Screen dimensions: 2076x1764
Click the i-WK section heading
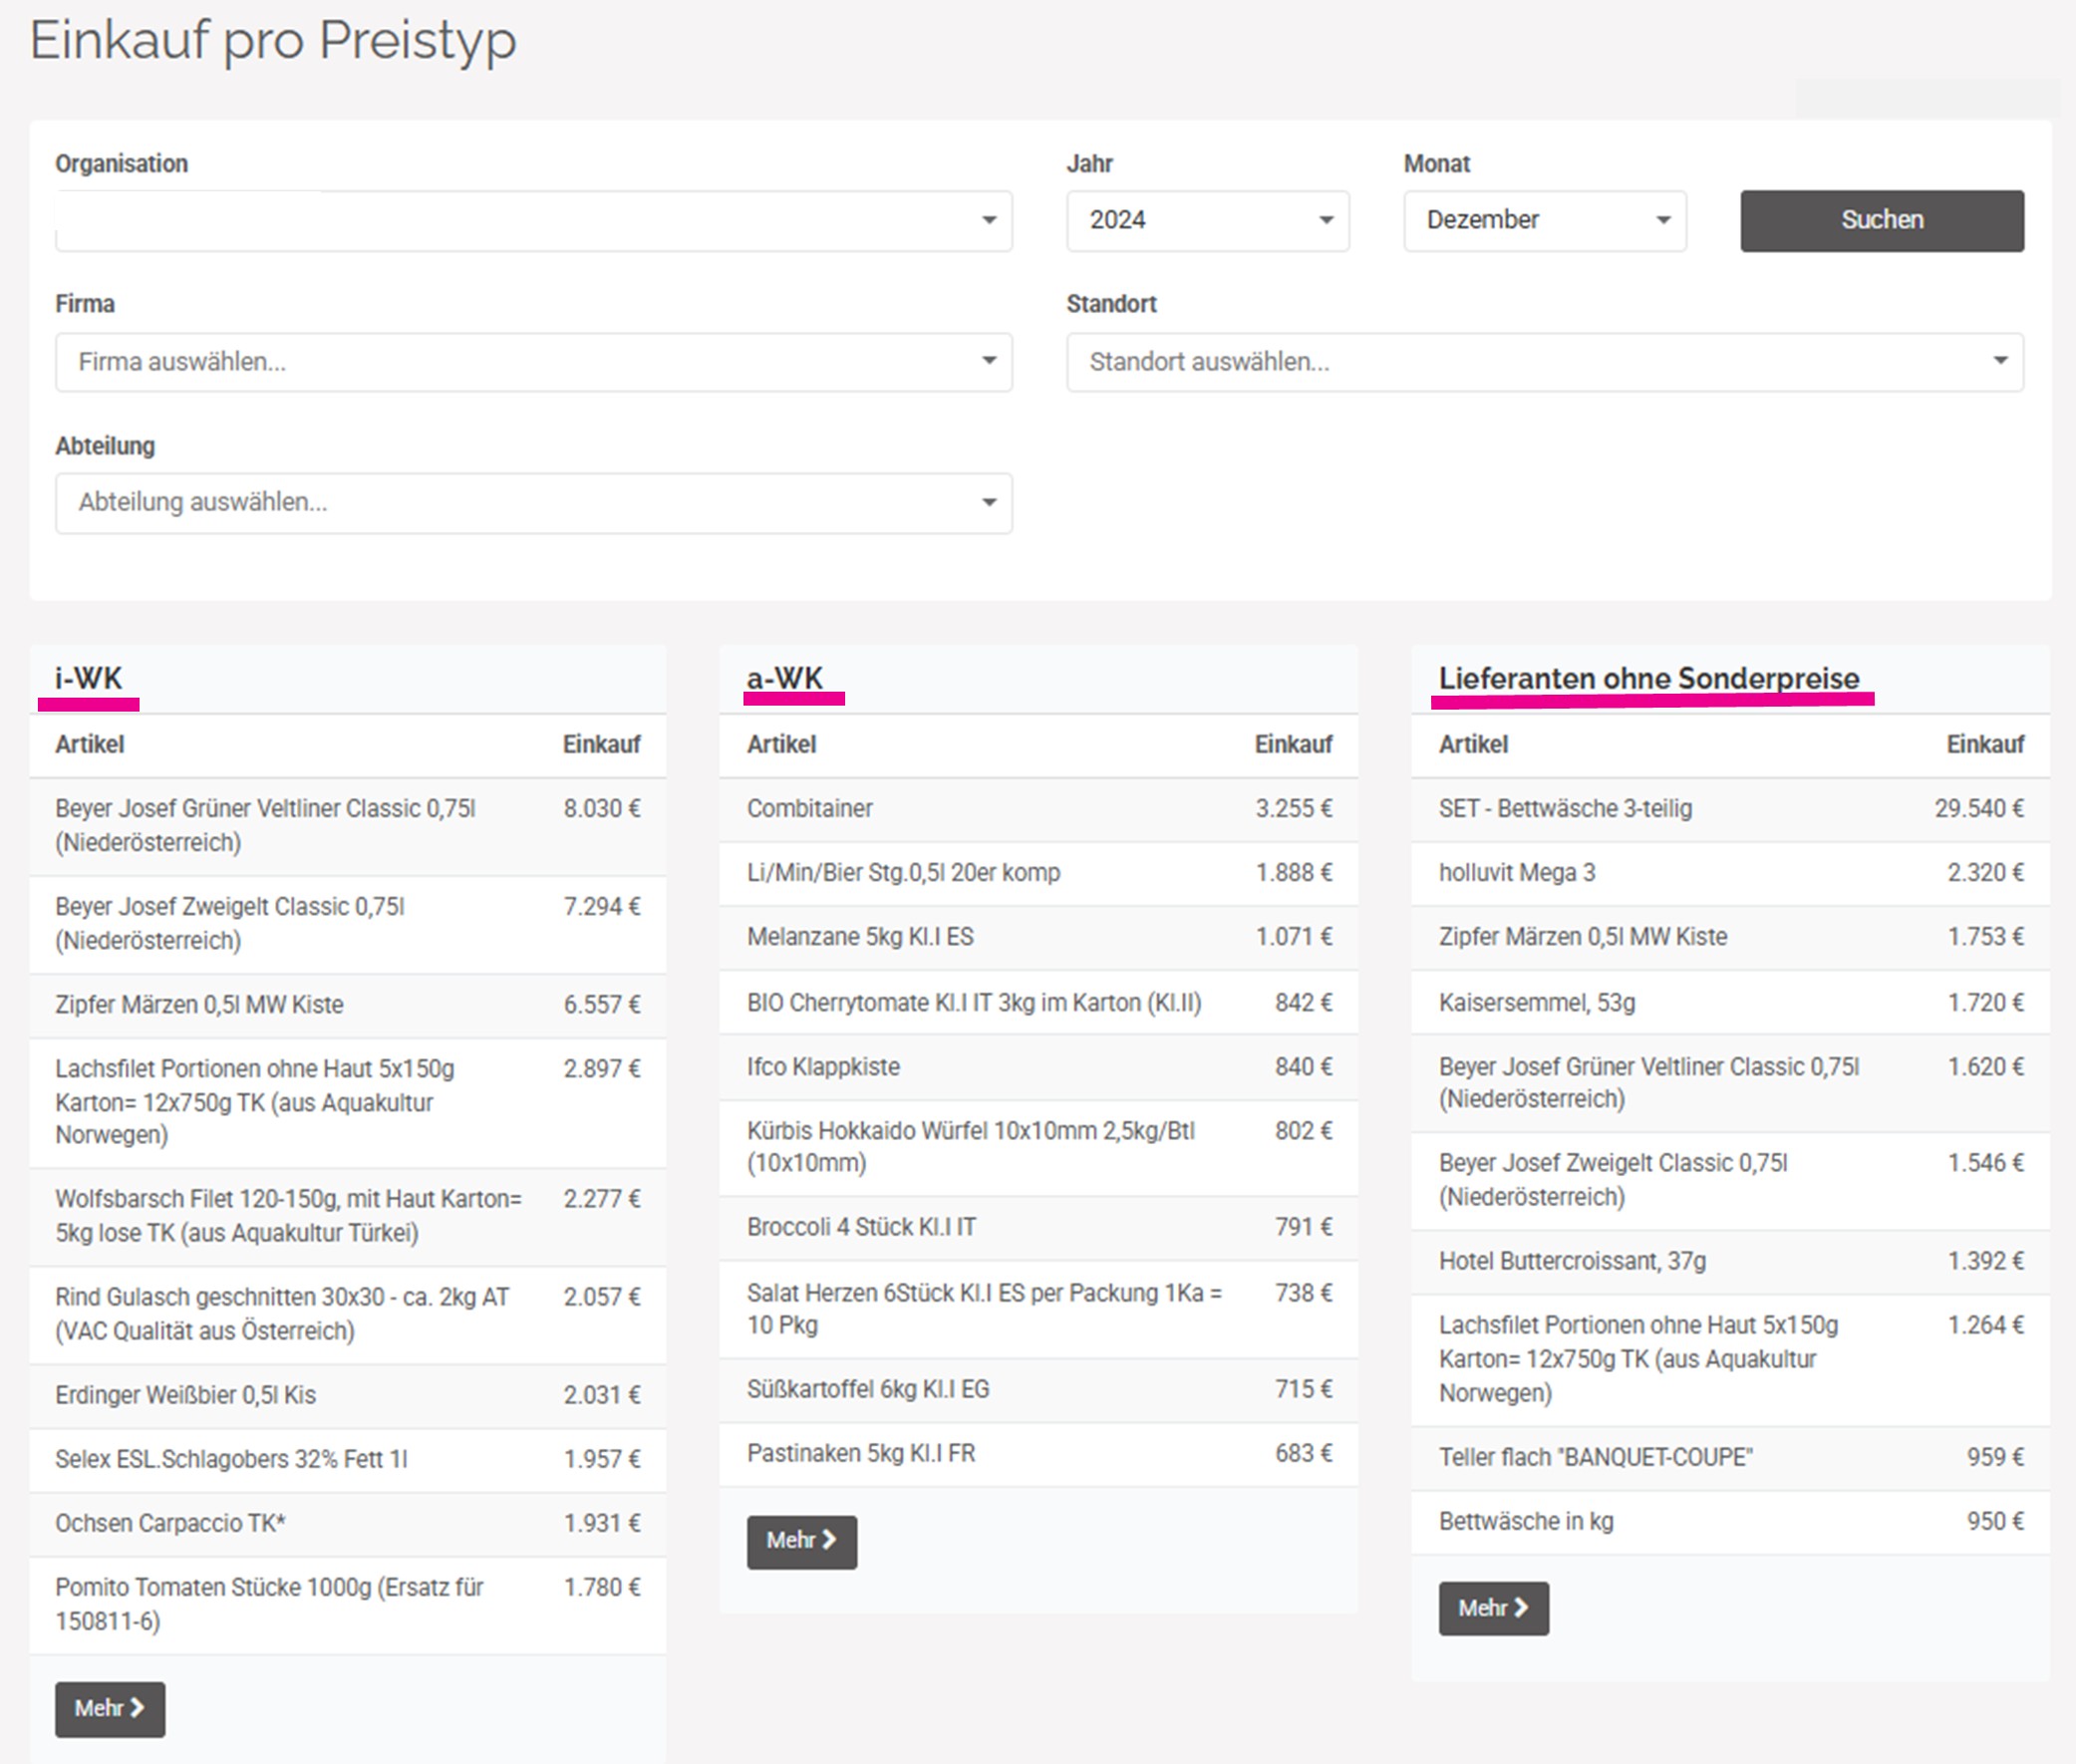click(88, 678)
